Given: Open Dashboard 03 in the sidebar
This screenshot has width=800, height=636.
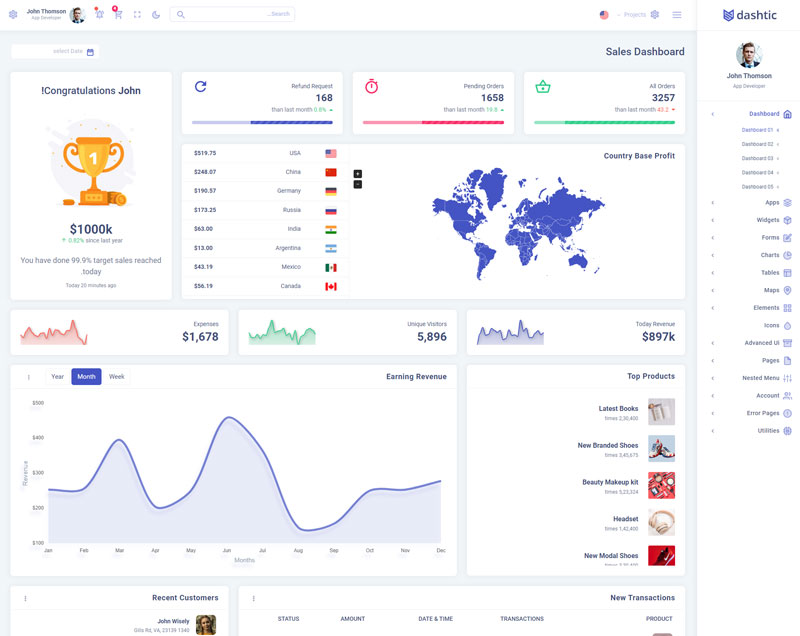Looking at the screenshot, I should (x=757, y=158).
